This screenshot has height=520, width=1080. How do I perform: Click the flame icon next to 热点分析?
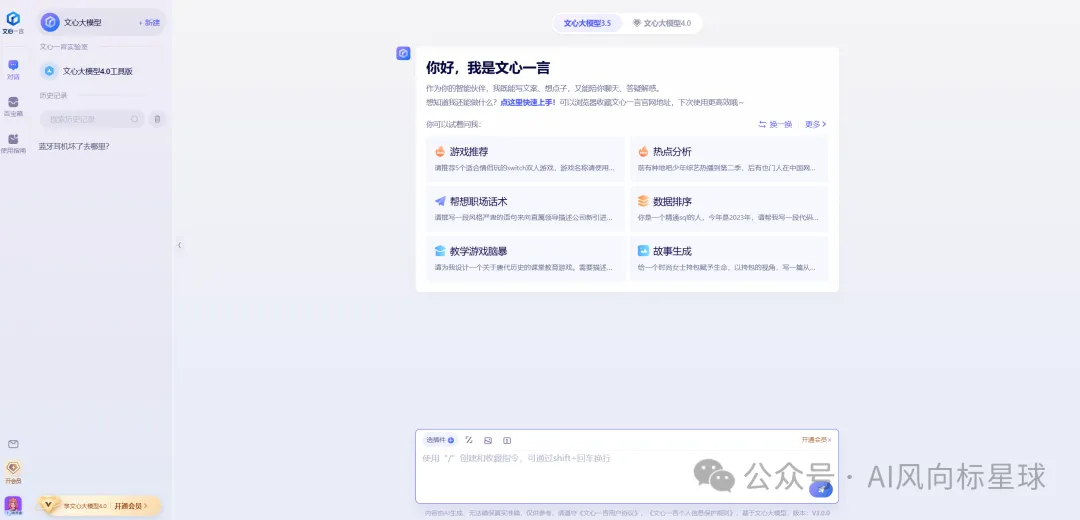643,152
